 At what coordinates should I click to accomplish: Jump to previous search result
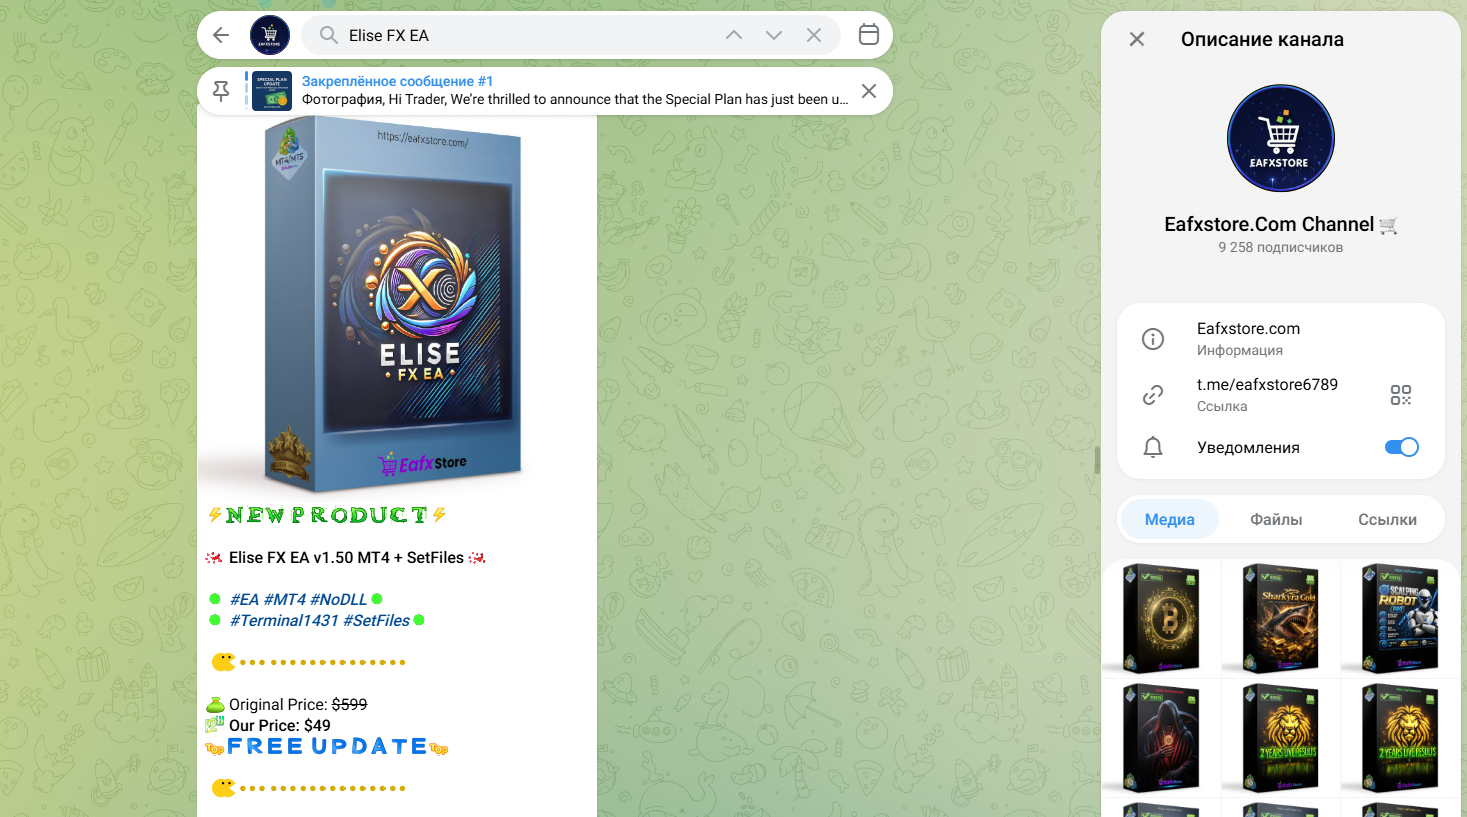coord(734,35)
